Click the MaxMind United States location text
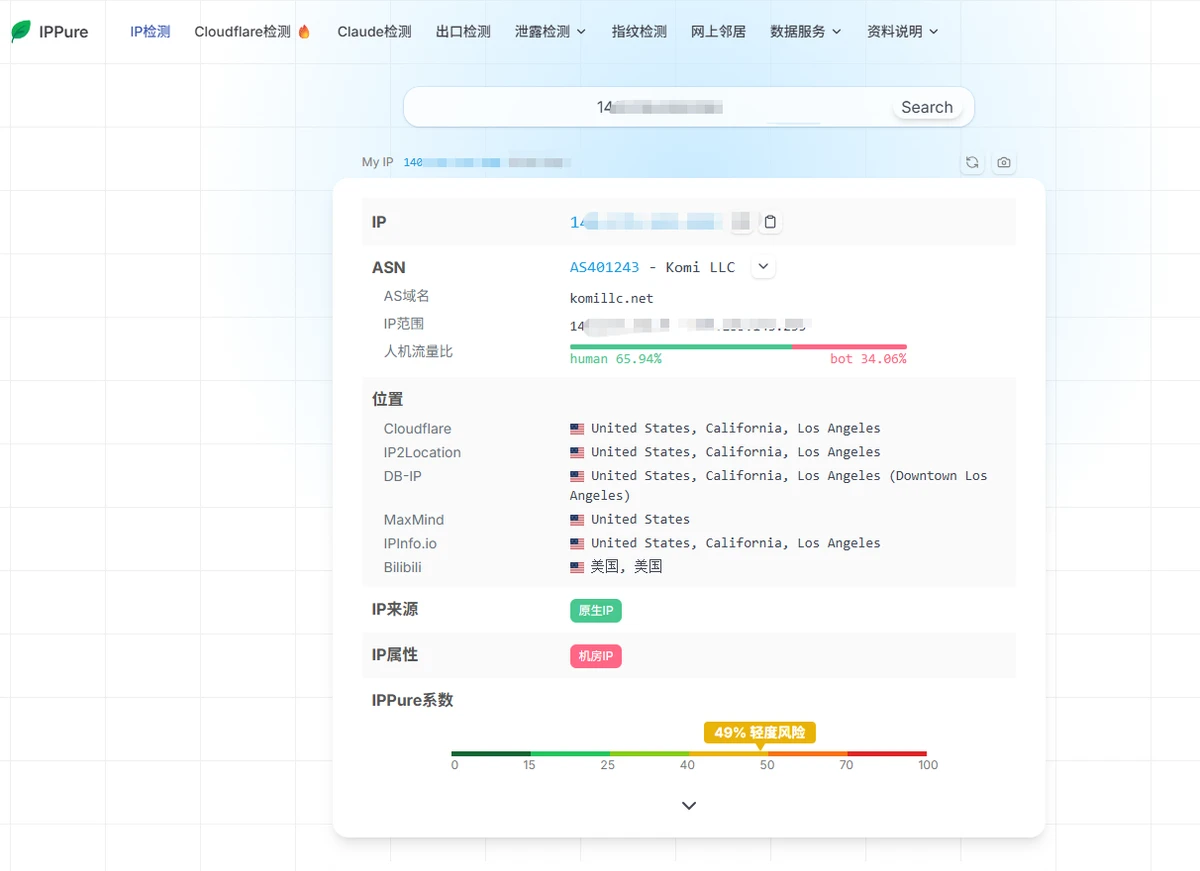This screenshot has height=871, width=1200. [640, 520]
